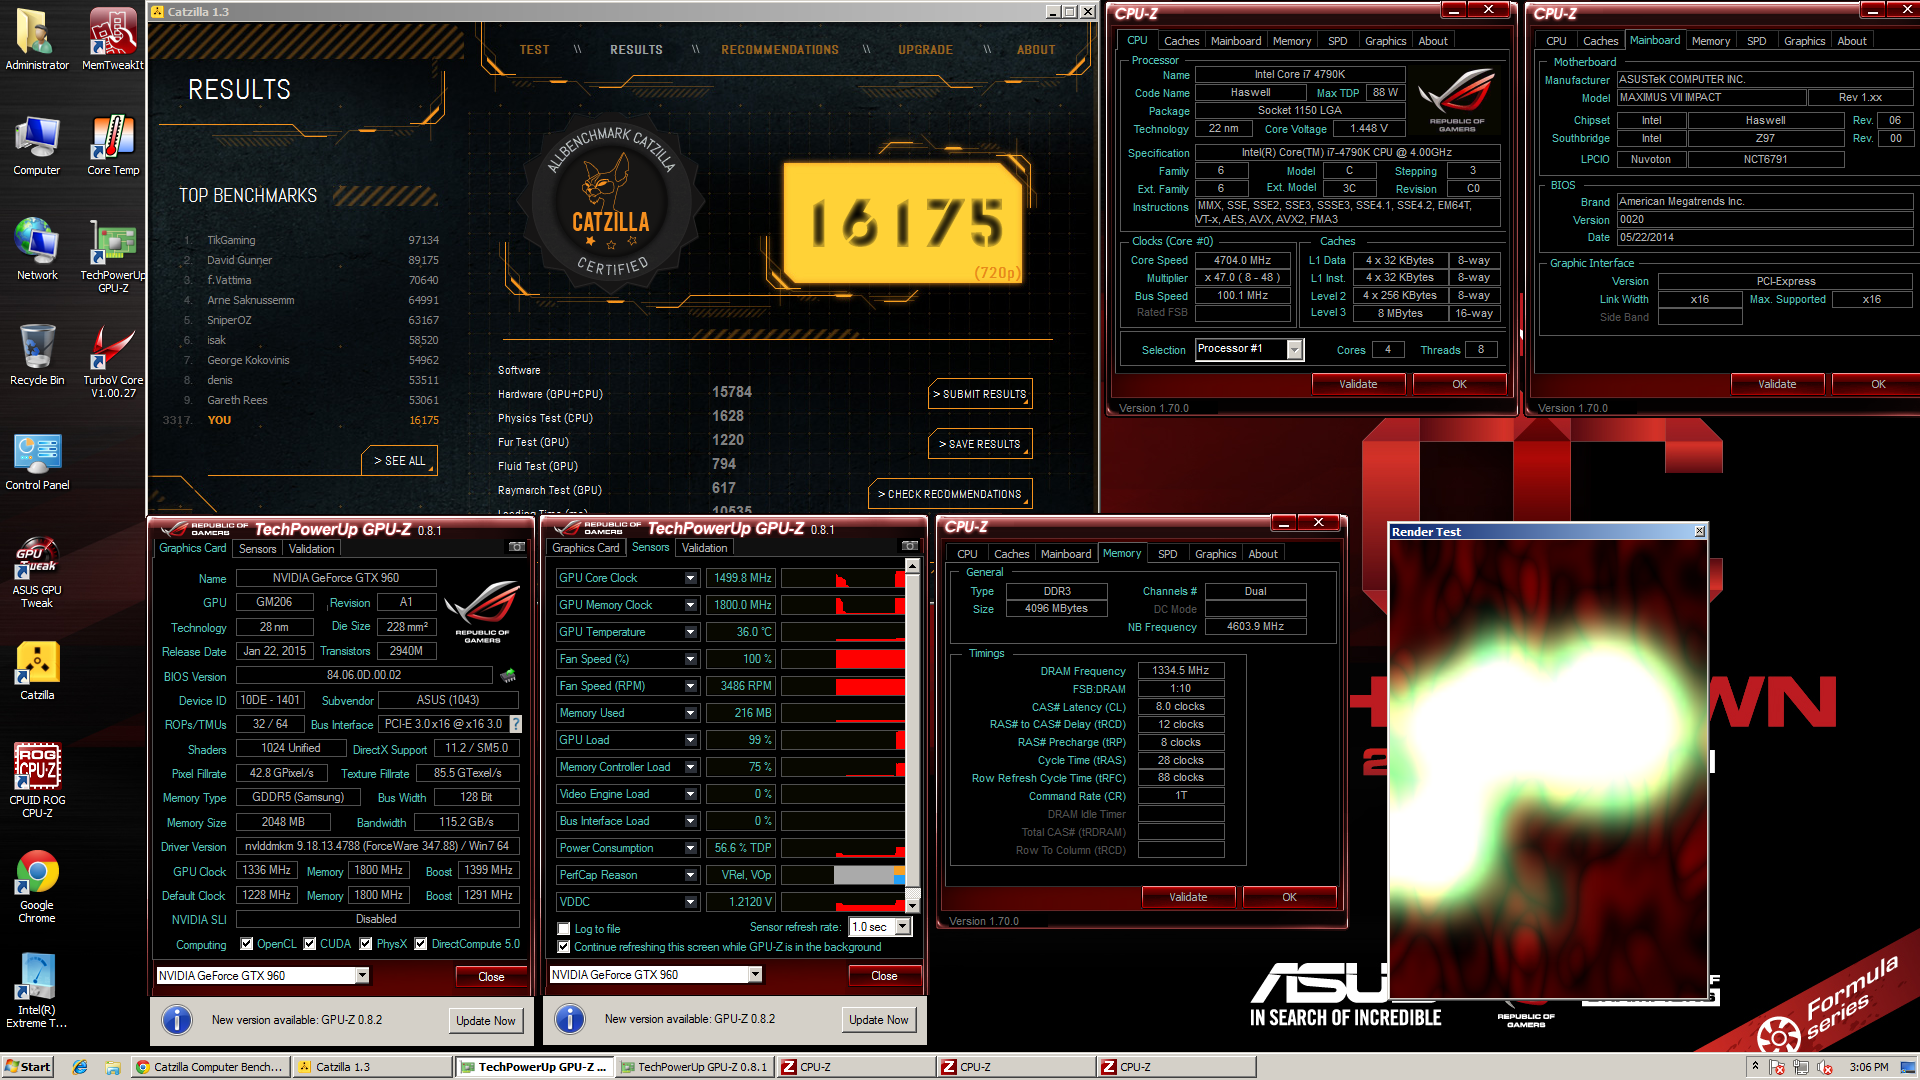
Task: Open the Control Panel desktop icon
Action: click(37, 461)
